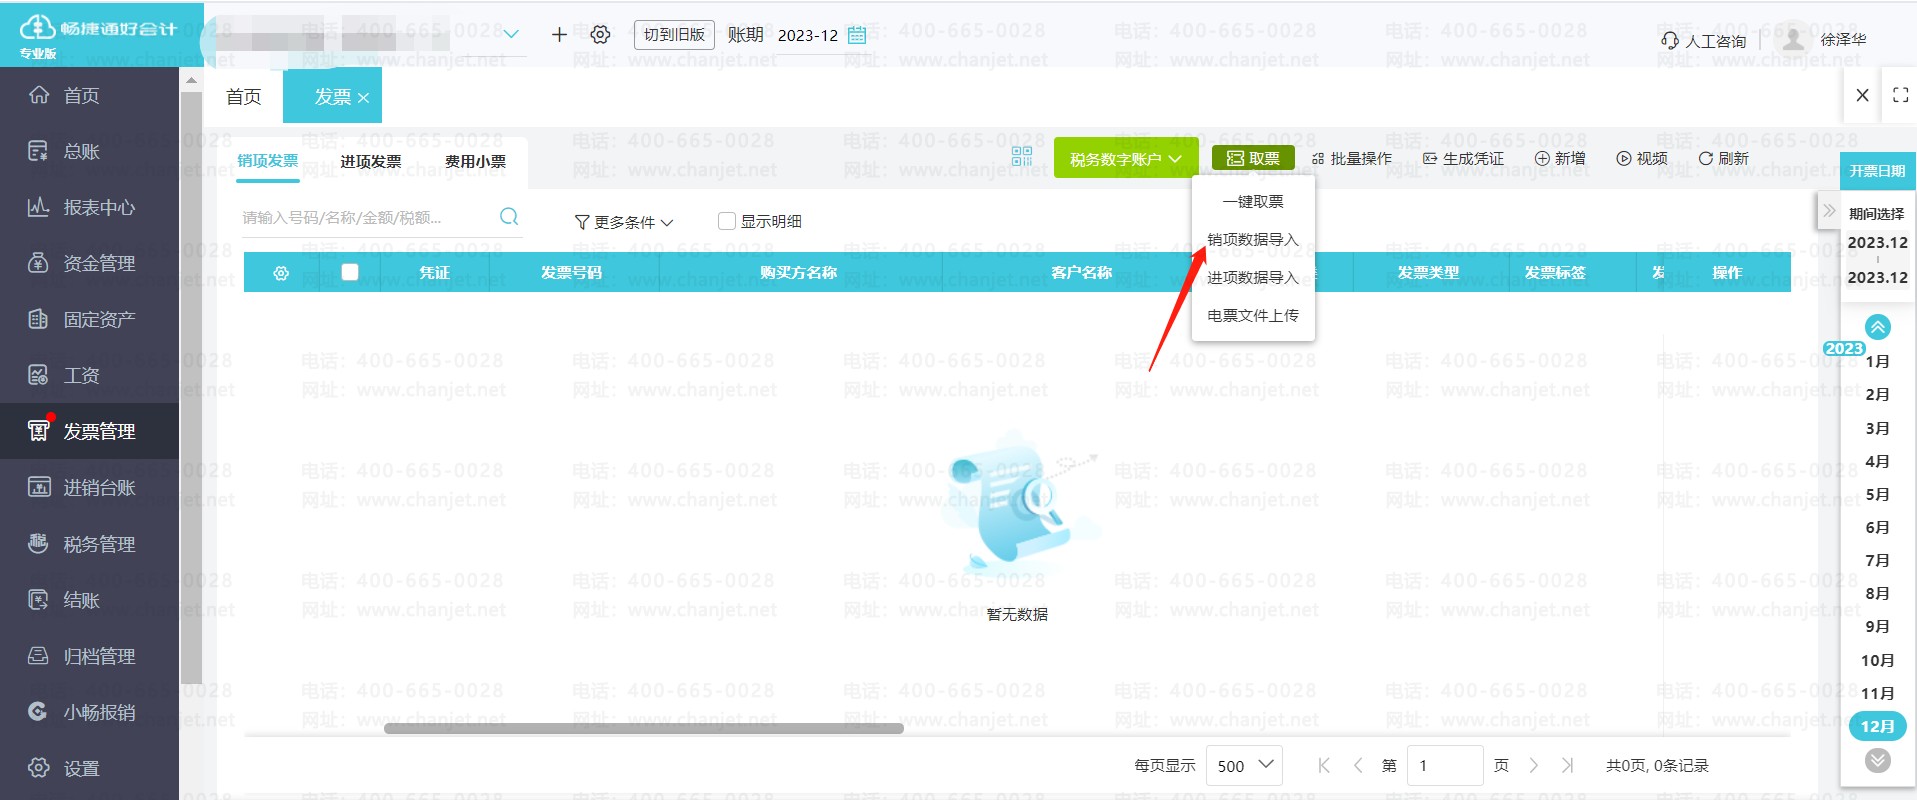1917x800 pixels.
Task: Click the search magnifier icon
Action: 509,217
